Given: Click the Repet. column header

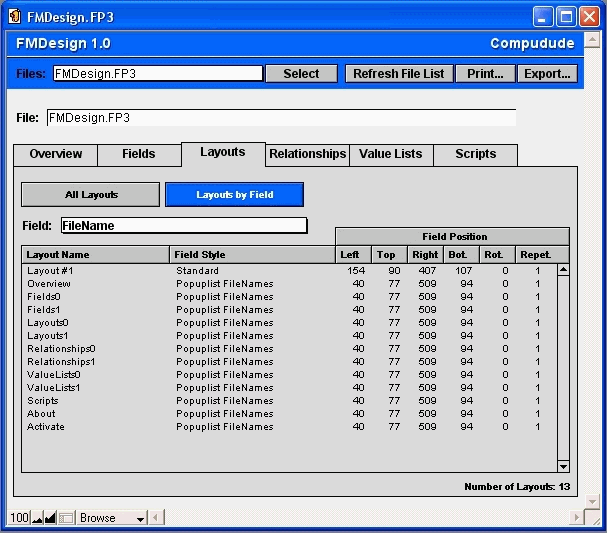Looking at the screenshot, I should click(x=542, y=255).
